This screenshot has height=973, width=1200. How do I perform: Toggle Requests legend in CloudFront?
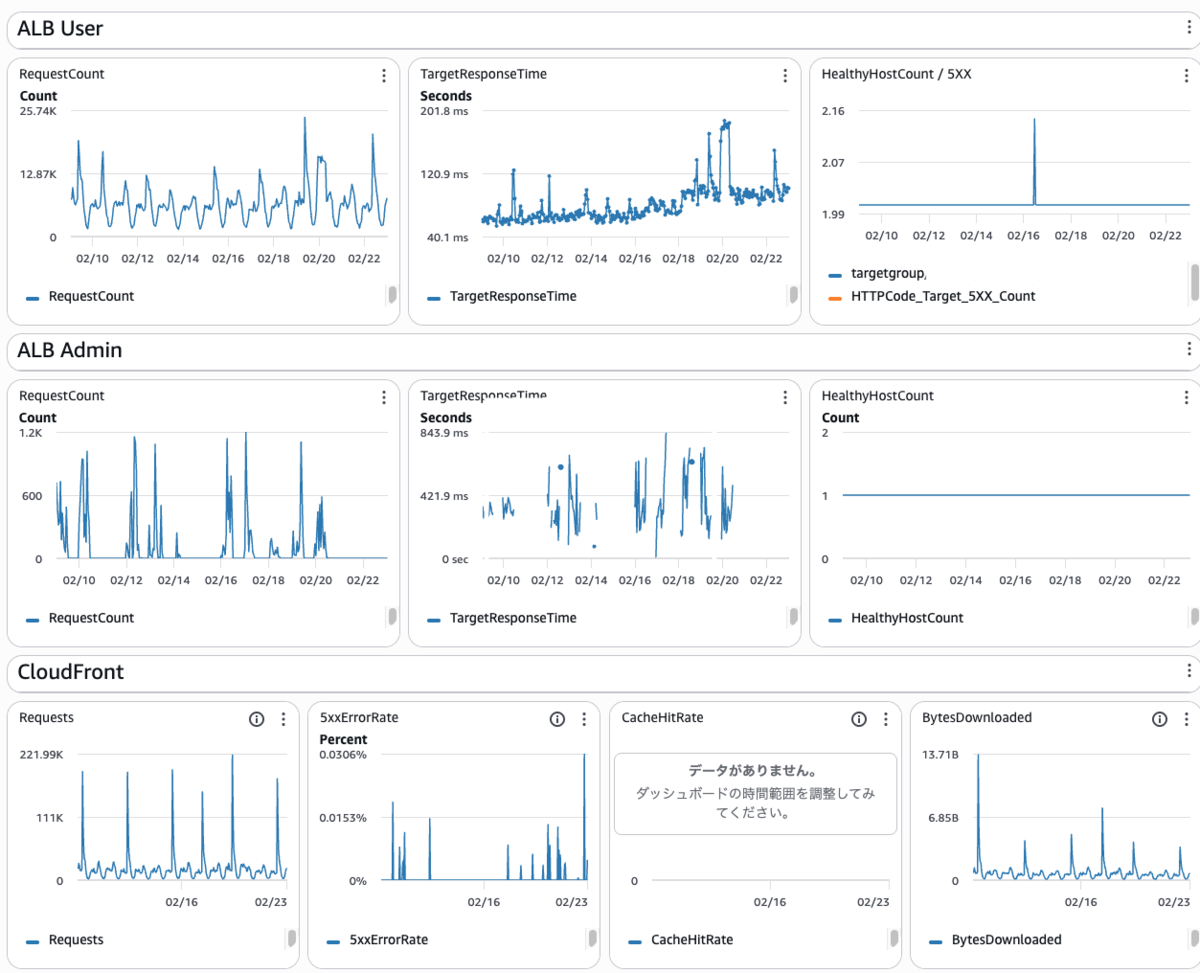click(x=65, y=940)
